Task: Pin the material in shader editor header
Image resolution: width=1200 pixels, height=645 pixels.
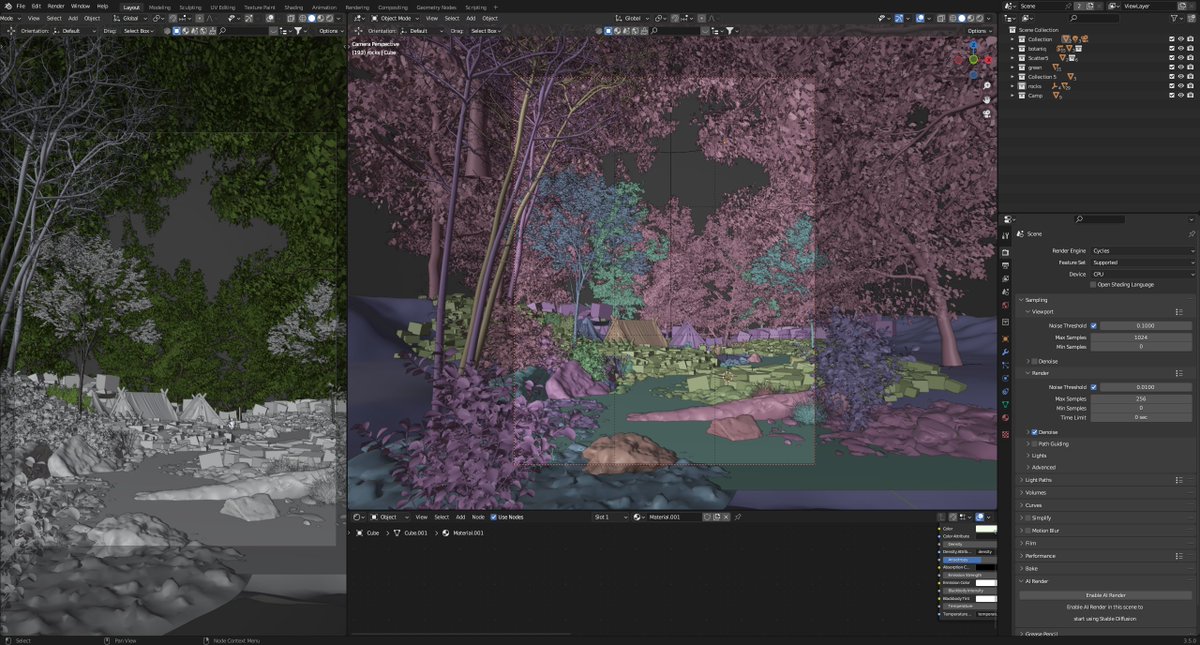Action: point(738,517)
